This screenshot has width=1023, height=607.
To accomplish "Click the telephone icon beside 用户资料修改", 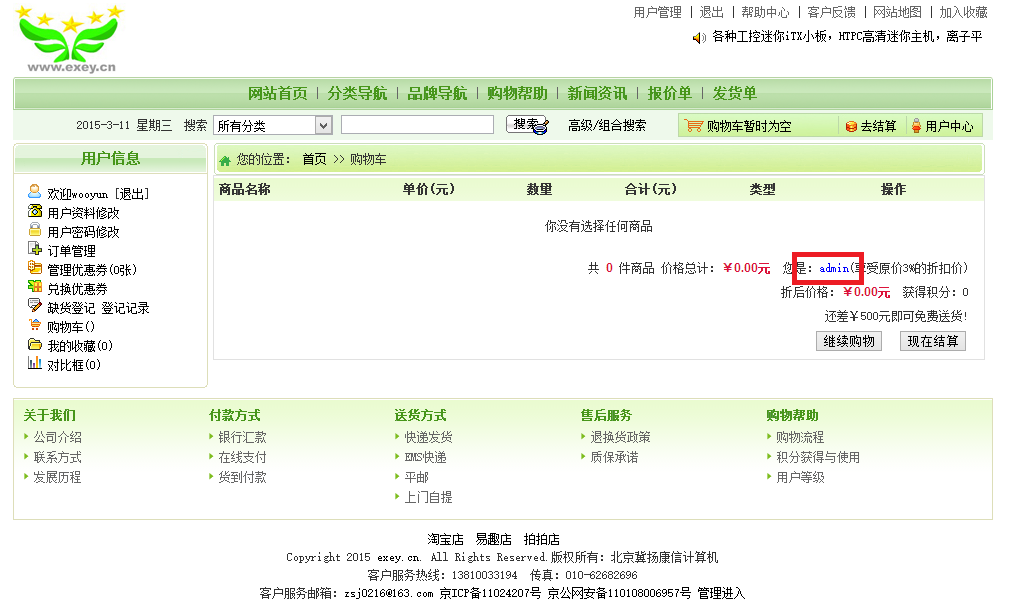I will tap(35, 211).
